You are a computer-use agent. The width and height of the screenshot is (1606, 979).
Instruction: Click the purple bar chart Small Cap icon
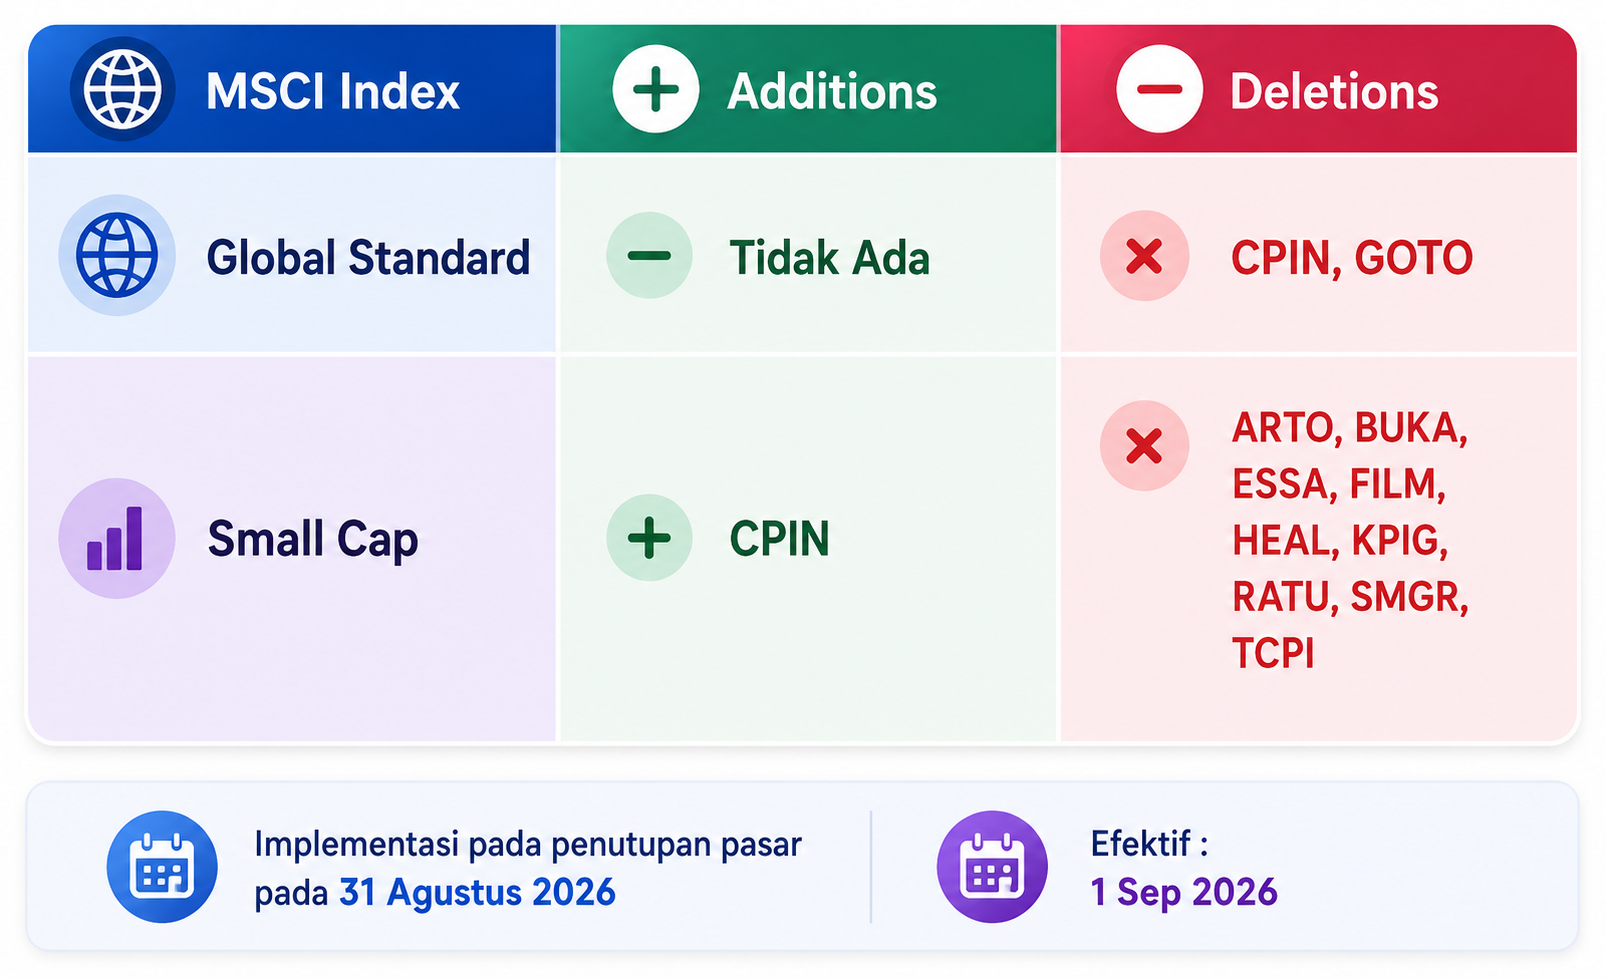click(x=116, y=538)
